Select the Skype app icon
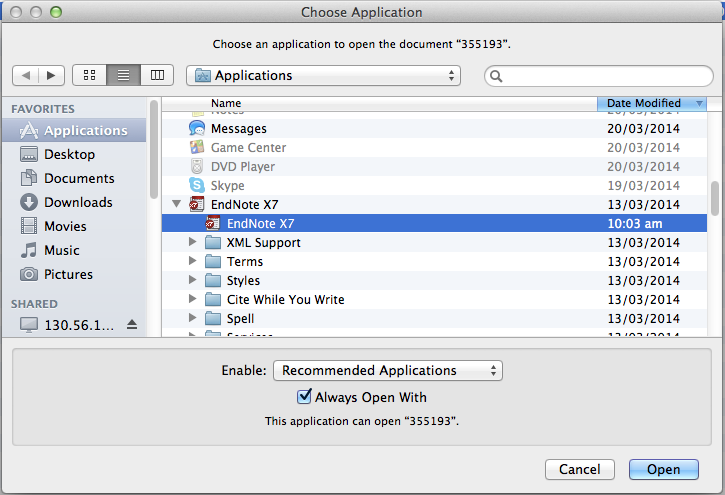 coord(197,186)
